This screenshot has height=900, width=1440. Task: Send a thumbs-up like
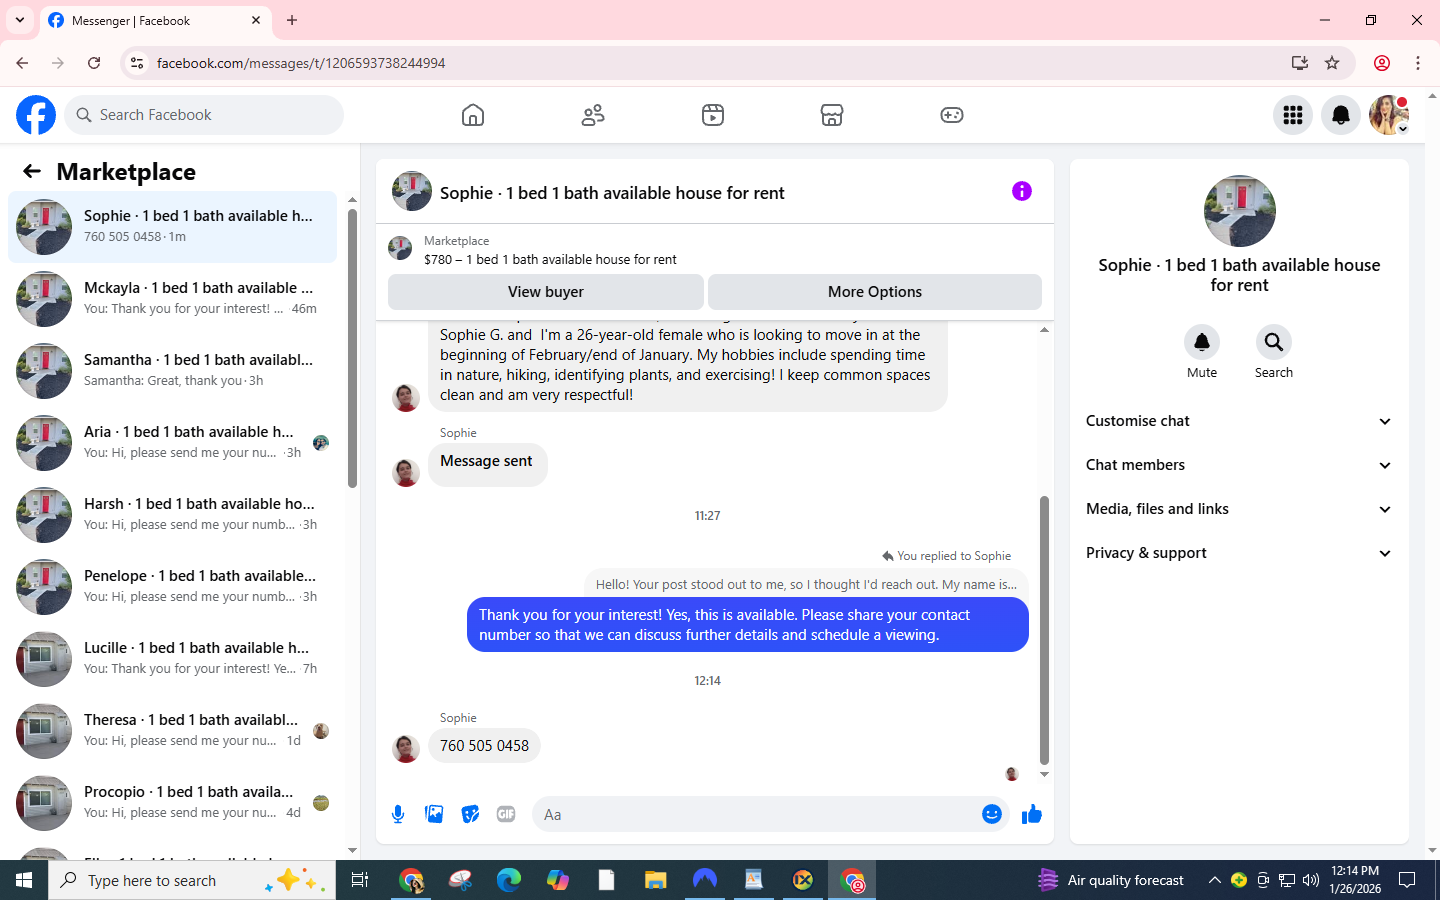pos(1032,814)
